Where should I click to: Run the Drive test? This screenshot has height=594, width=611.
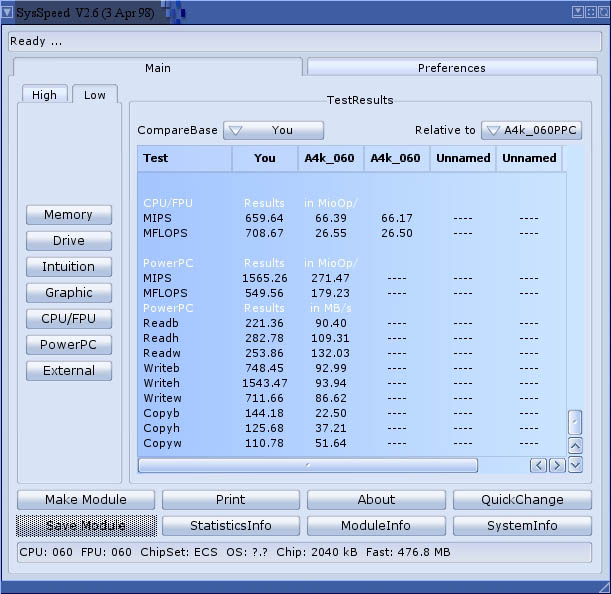click(x=69, y=240)
